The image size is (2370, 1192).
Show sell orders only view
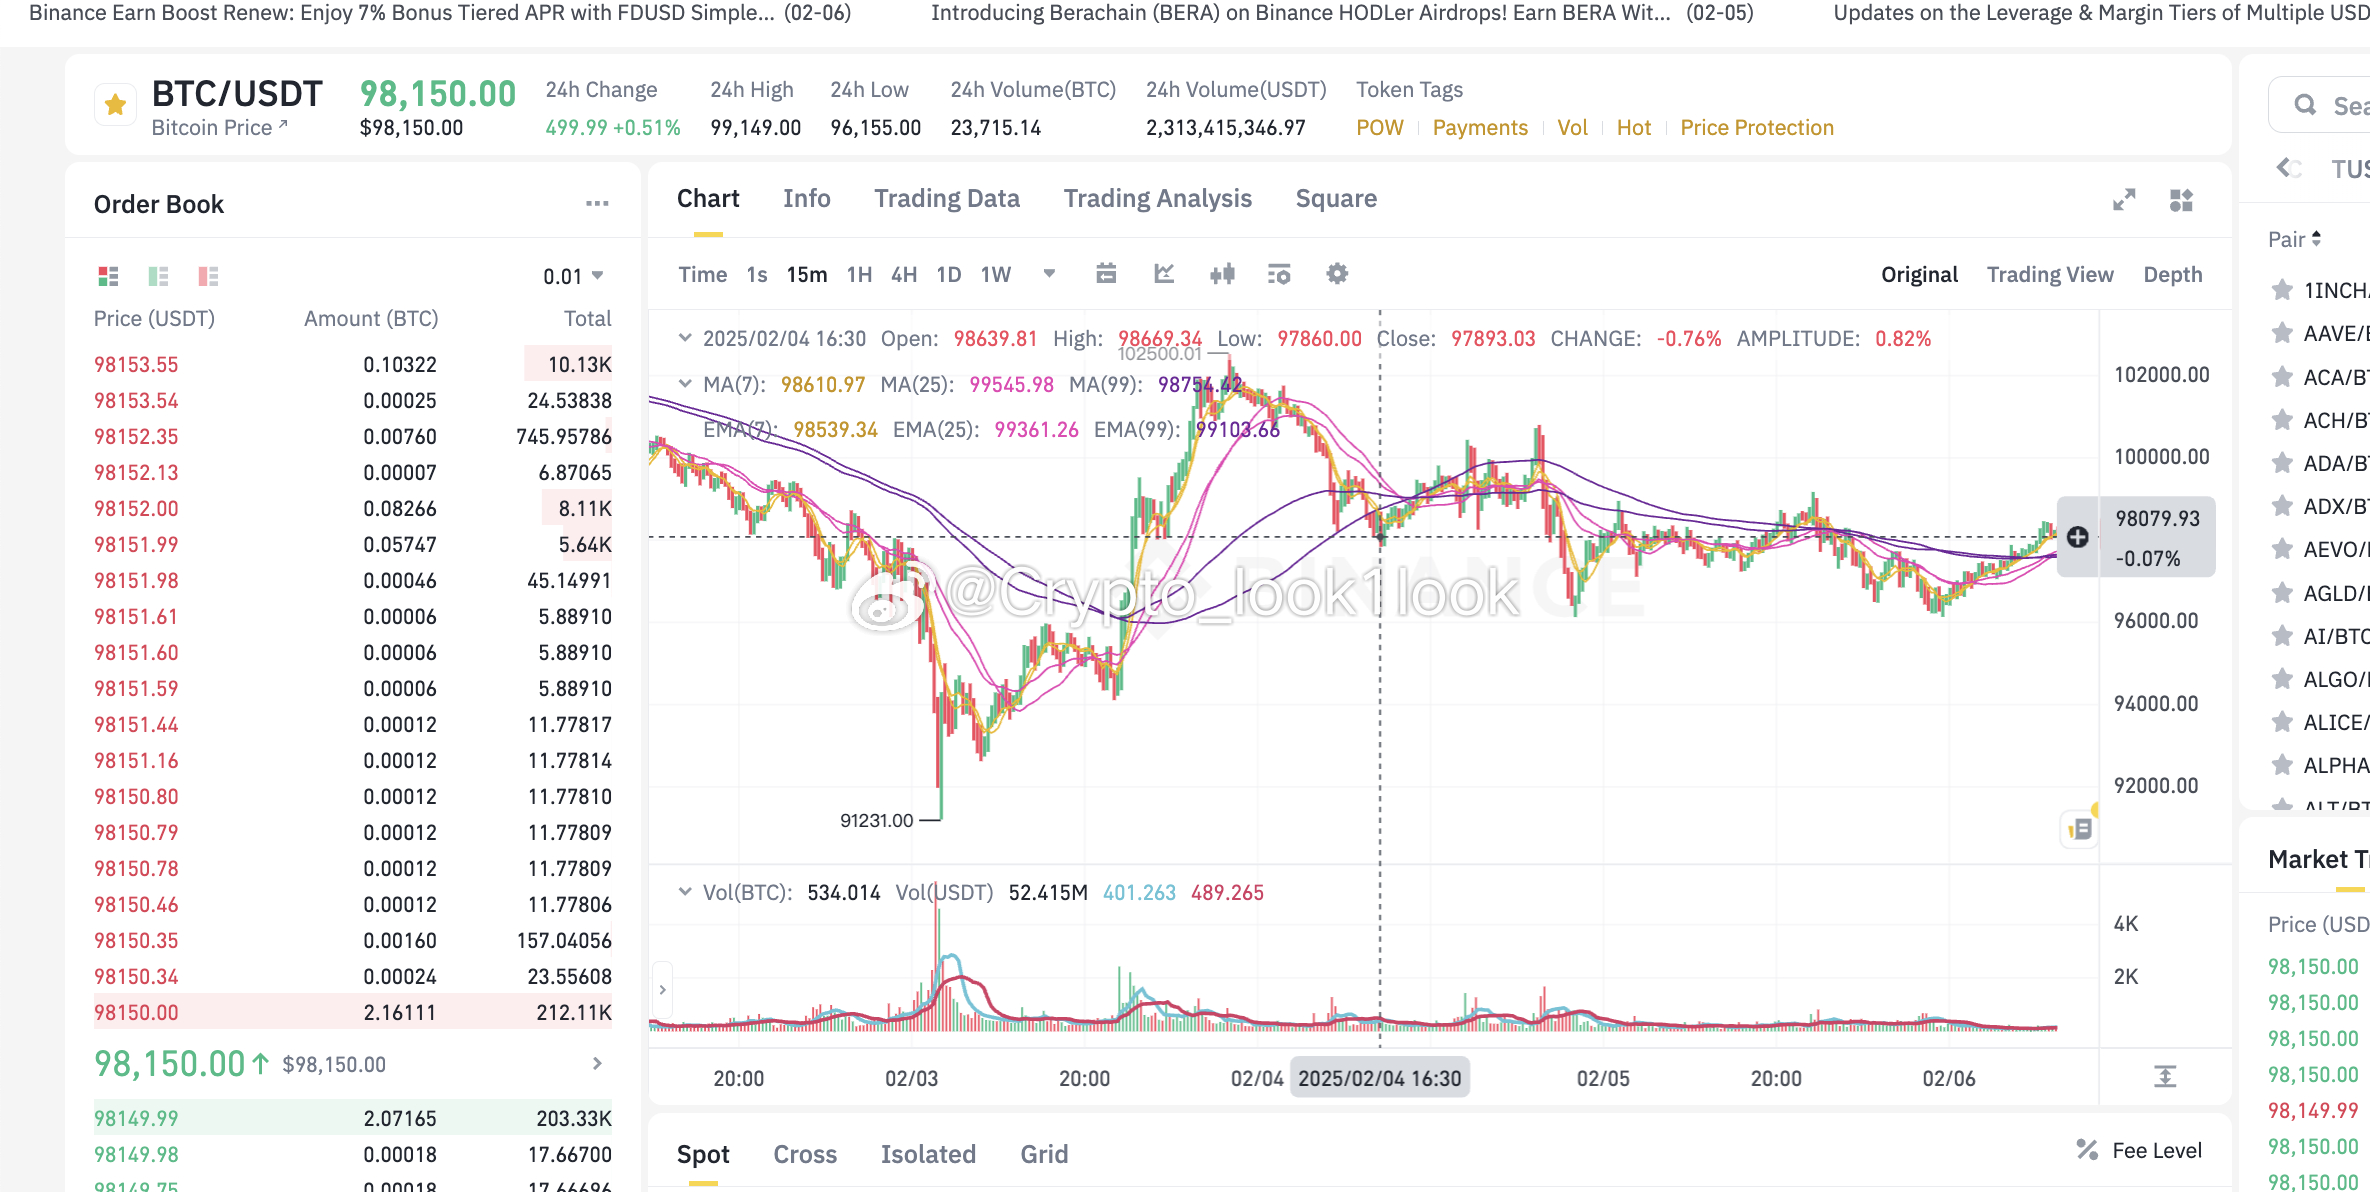(x=208, y=276)
